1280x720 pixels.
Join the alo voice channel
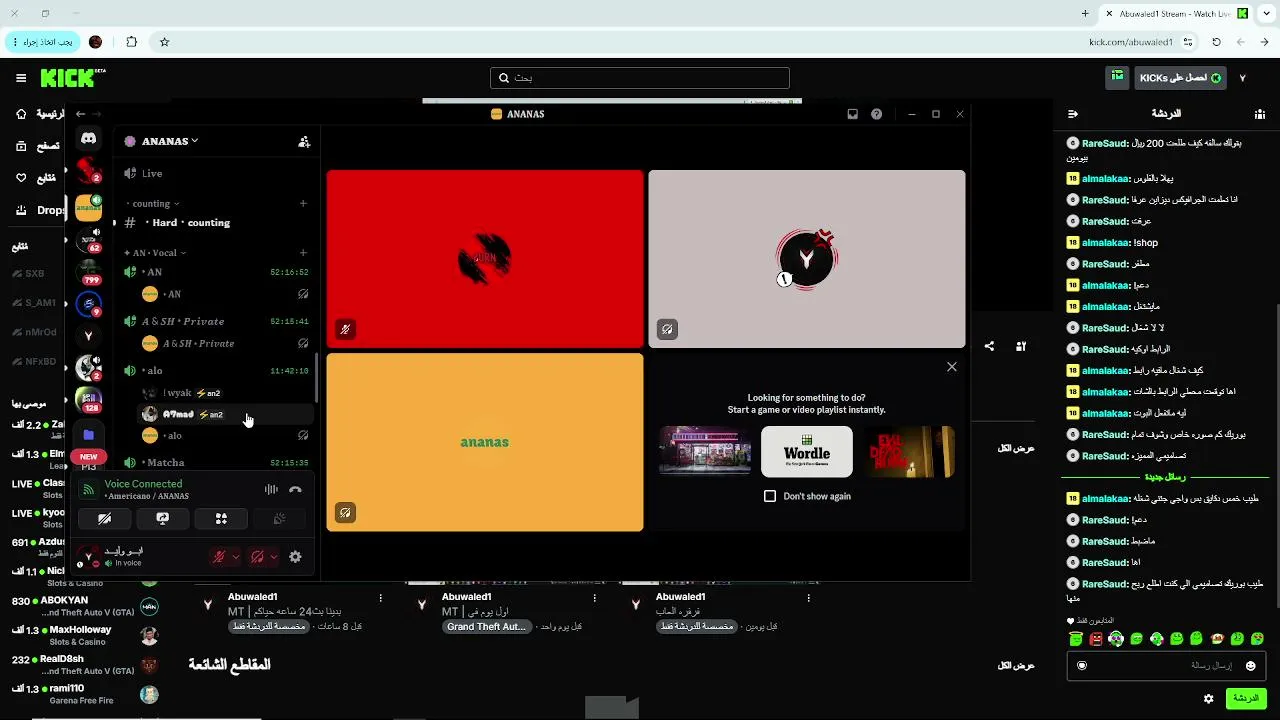217,371
